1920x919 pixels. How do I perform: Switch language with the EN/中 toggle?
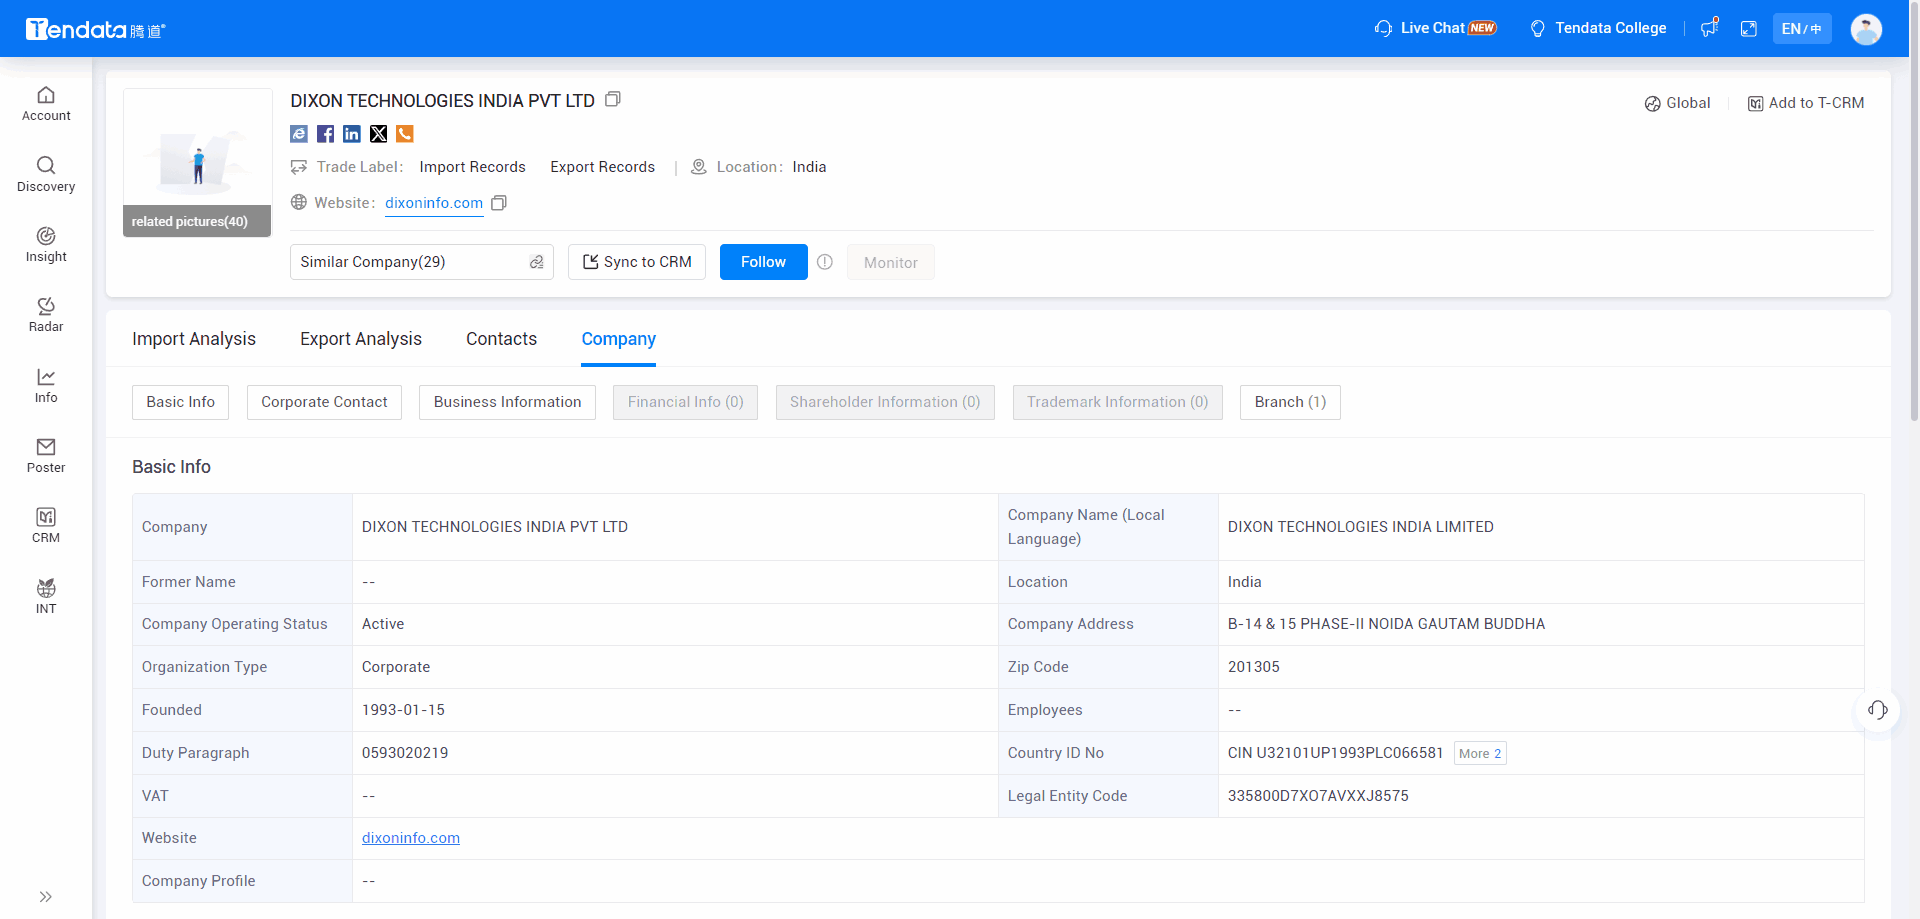point(1801,28)
